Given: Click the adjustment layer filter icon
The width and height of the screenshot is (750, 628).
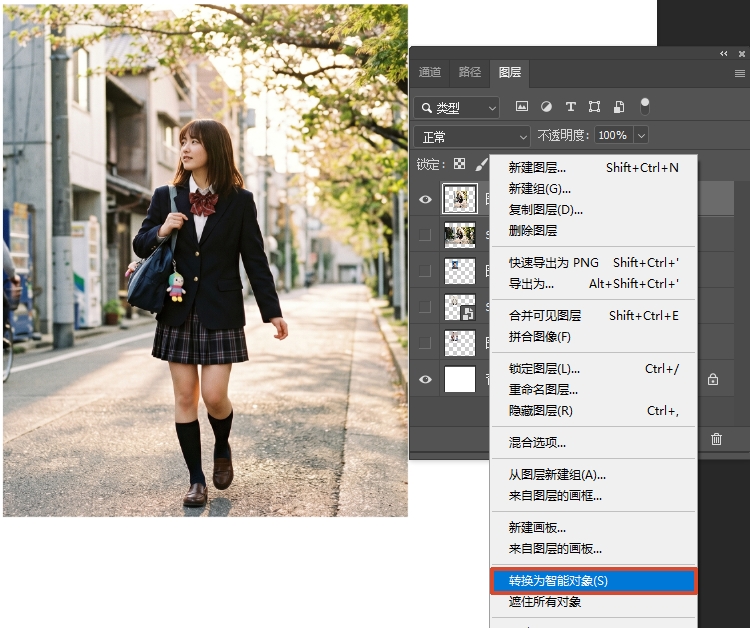Looking at the screenshot, I should coord(546,107).
